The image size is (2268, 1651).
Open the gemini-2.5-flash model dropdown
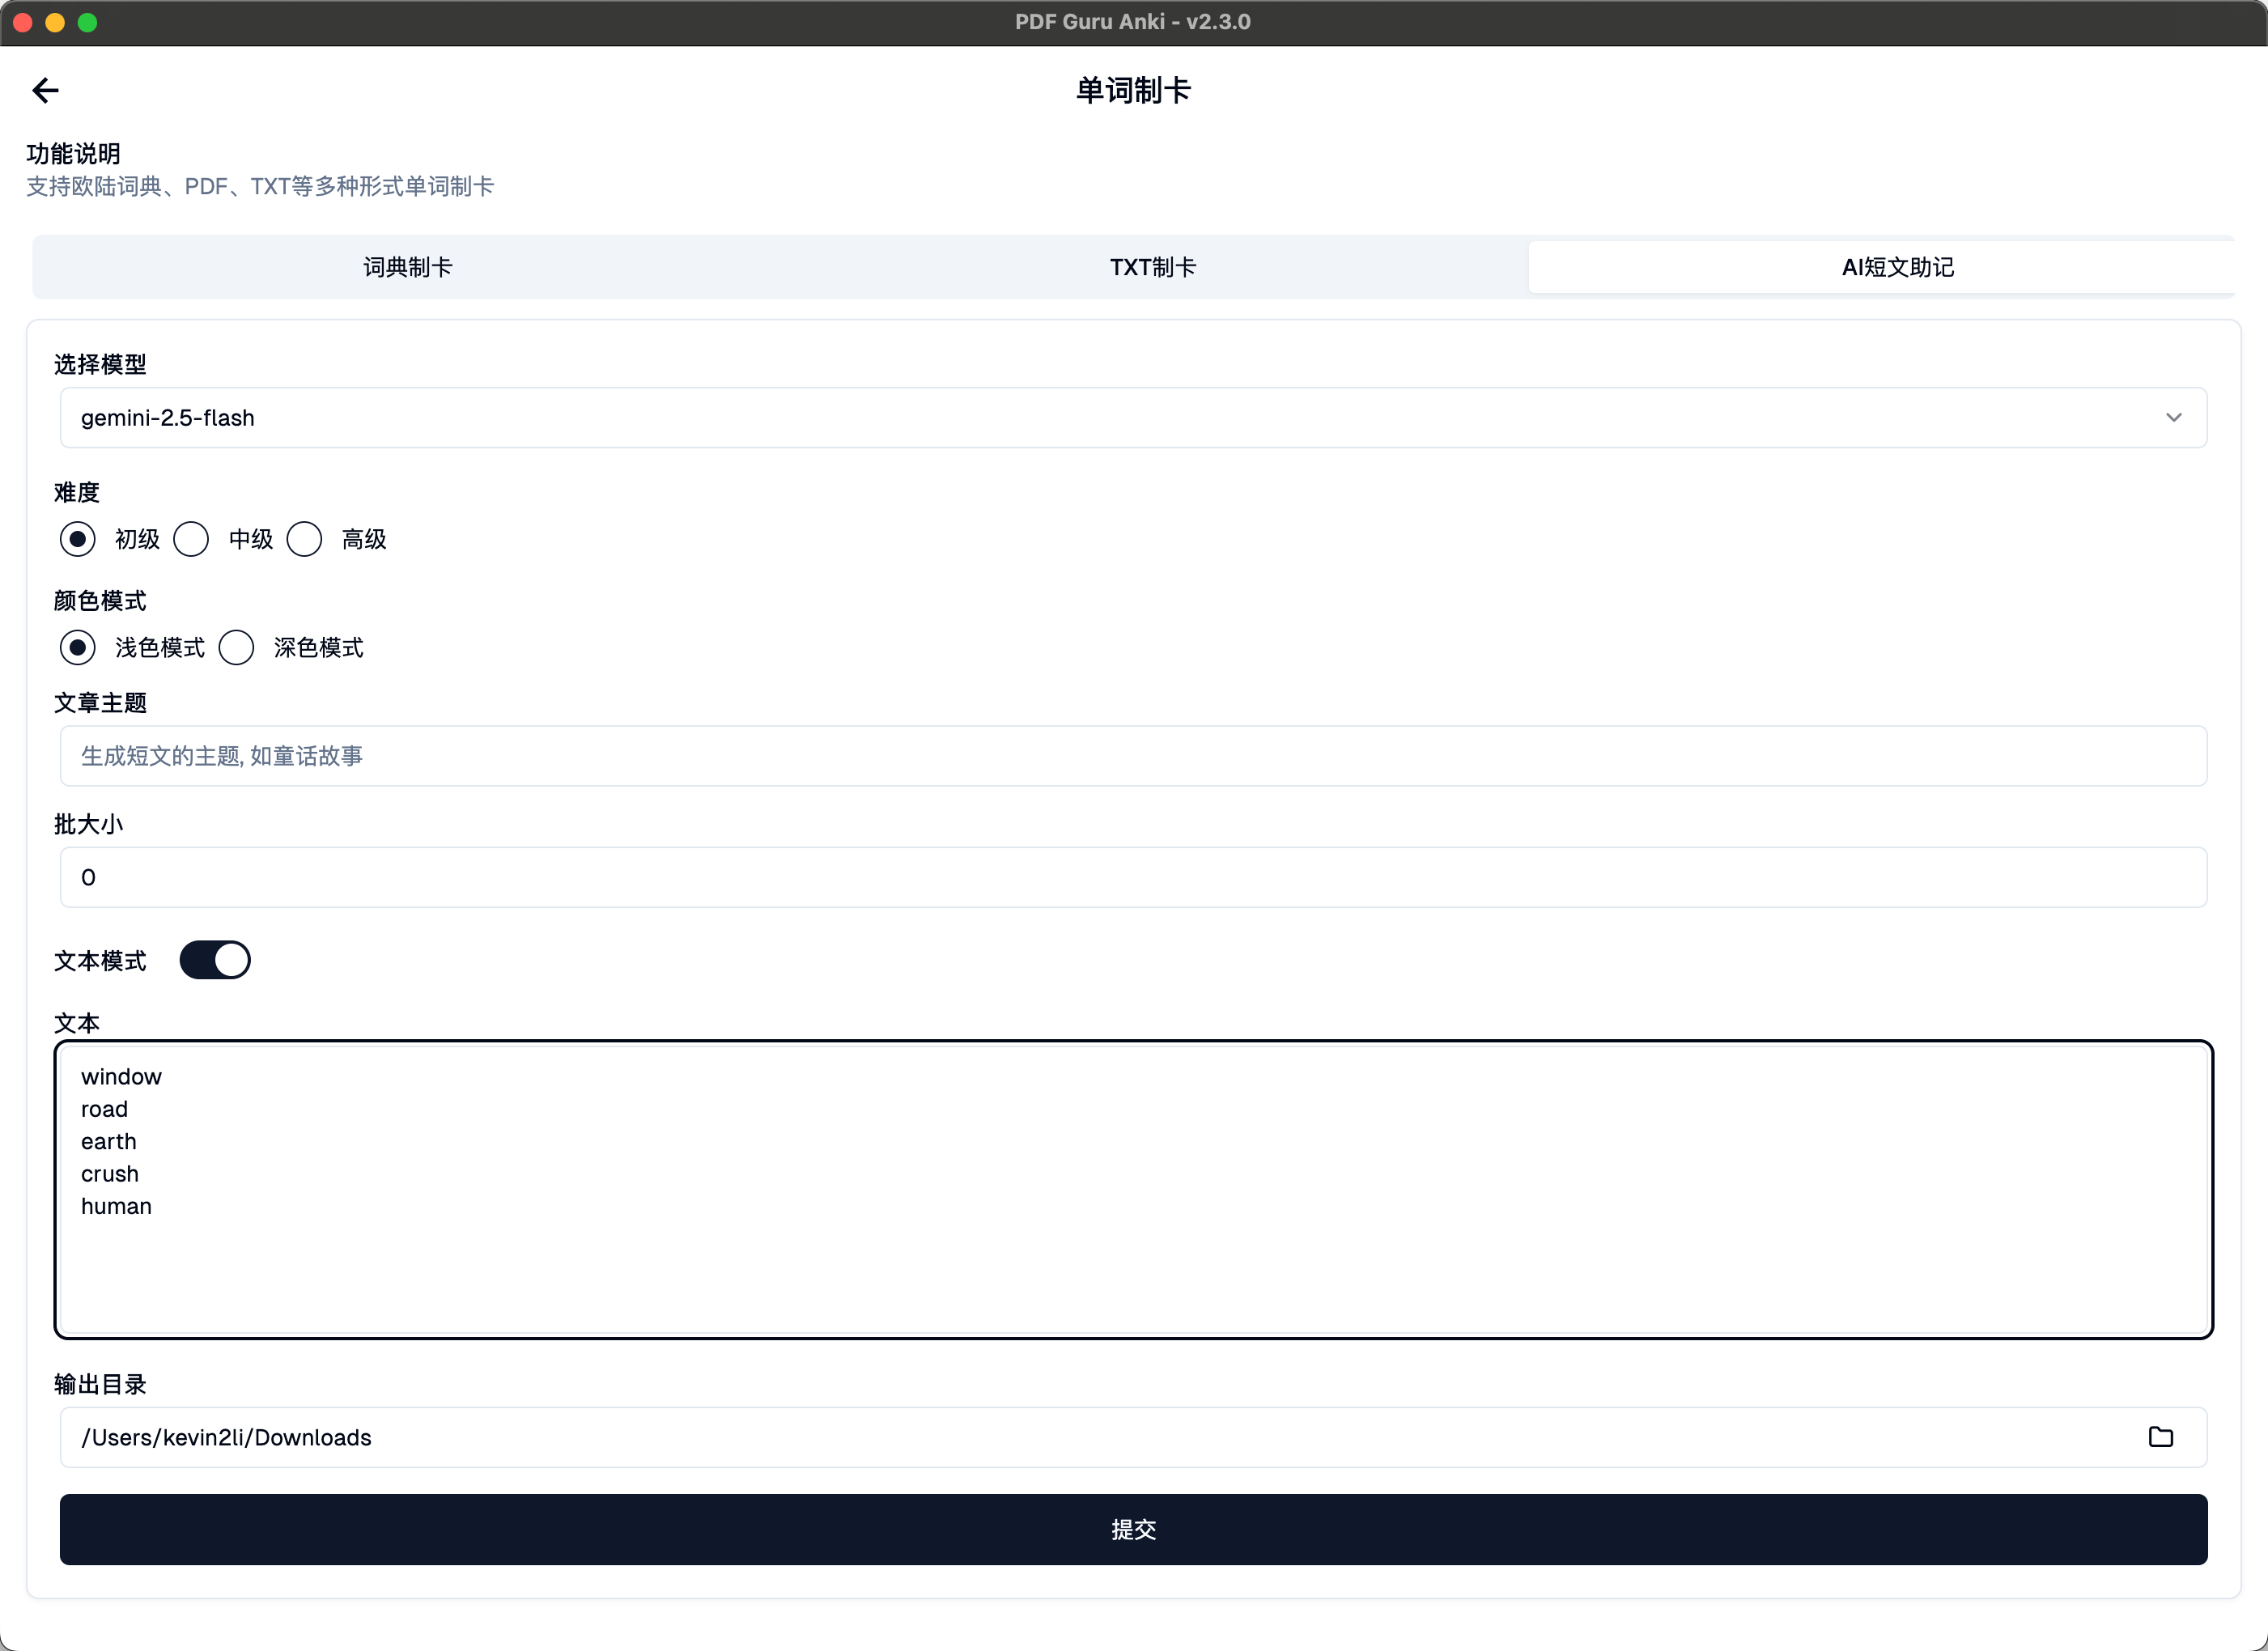[1132, 418]
